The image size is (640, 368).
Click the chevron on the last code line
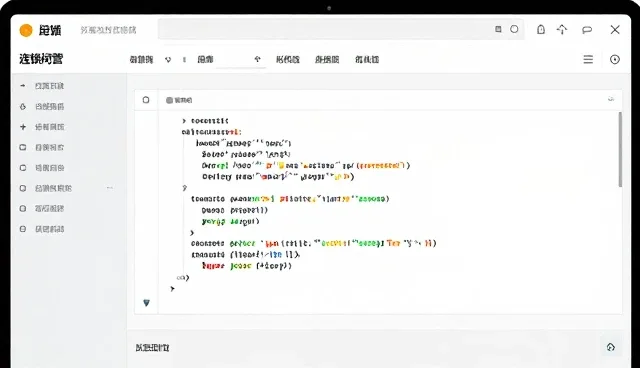tap(172, 288)
